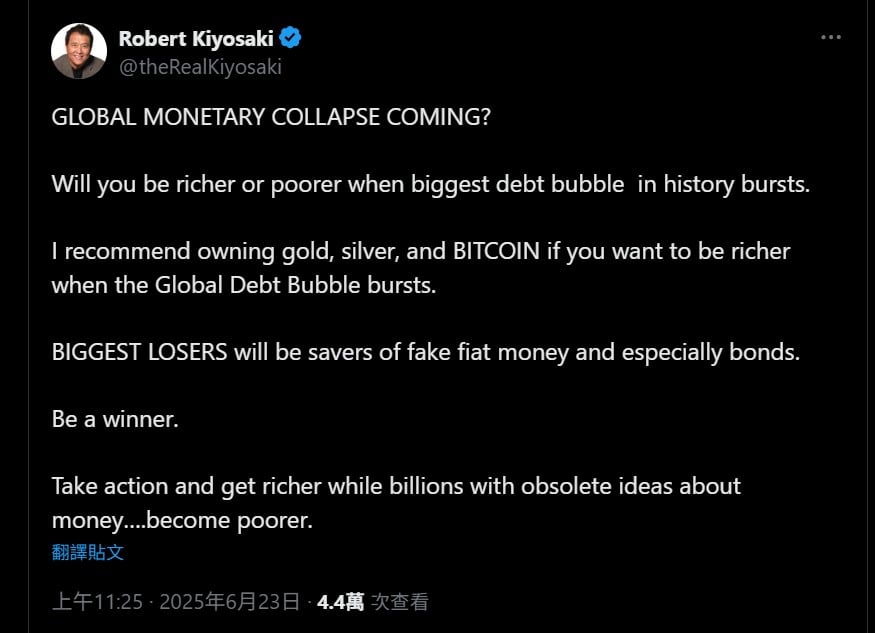Click the Robert Kiyosaki display name
The image size is (875, 633).
195,39
